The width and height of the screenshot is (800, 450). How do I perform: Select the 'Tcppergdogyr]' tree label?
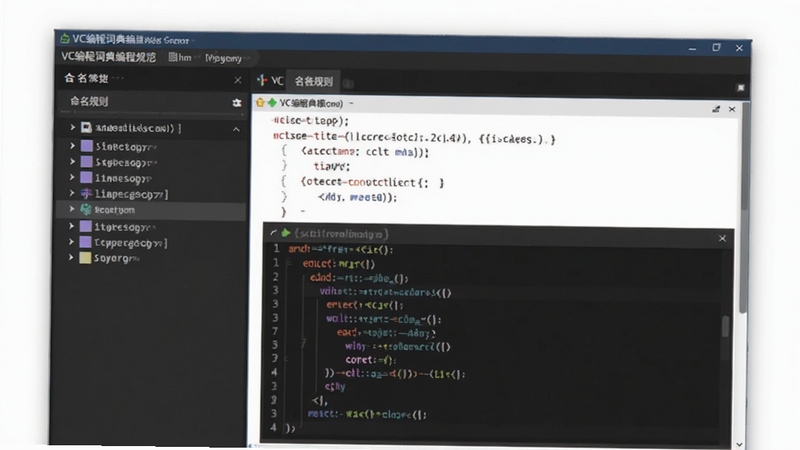point(131,243)
